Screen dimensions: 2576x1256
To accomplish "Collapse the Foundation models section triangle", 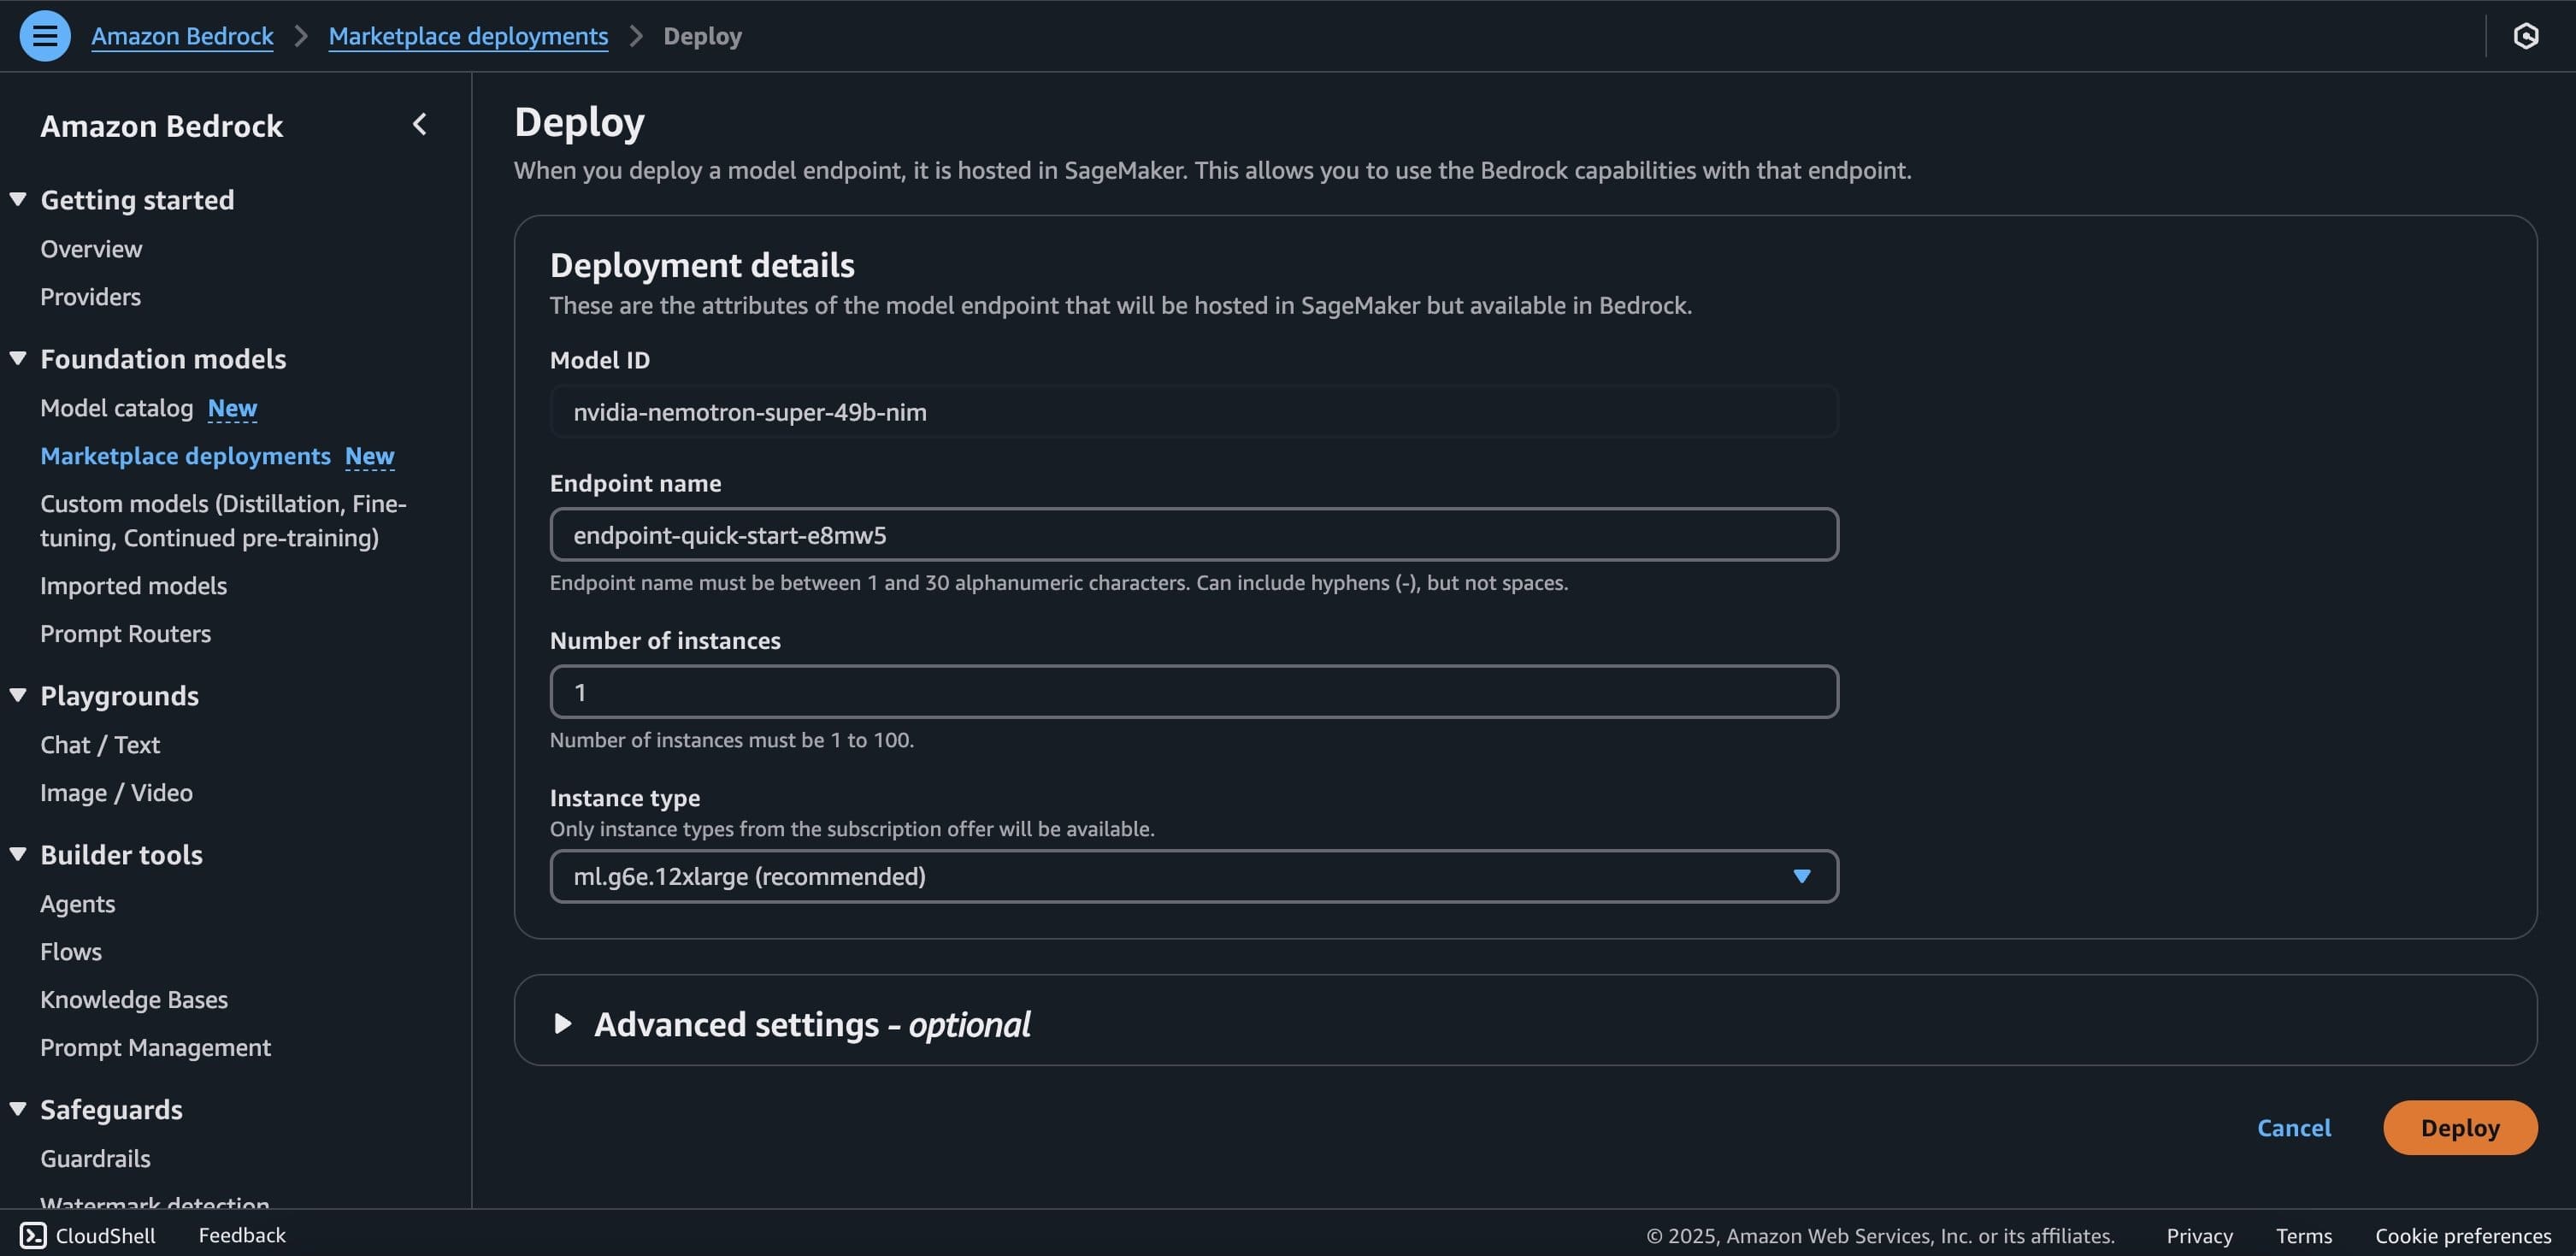I will coord(18,358).
